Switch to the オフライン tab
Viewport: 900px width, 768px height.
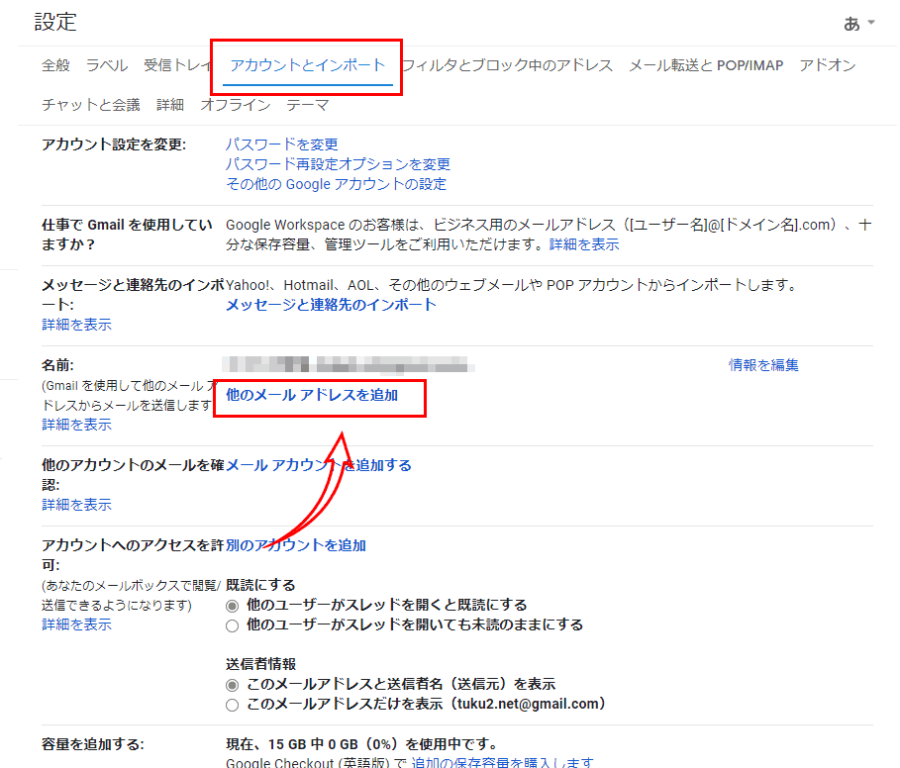tap(235, 105)
